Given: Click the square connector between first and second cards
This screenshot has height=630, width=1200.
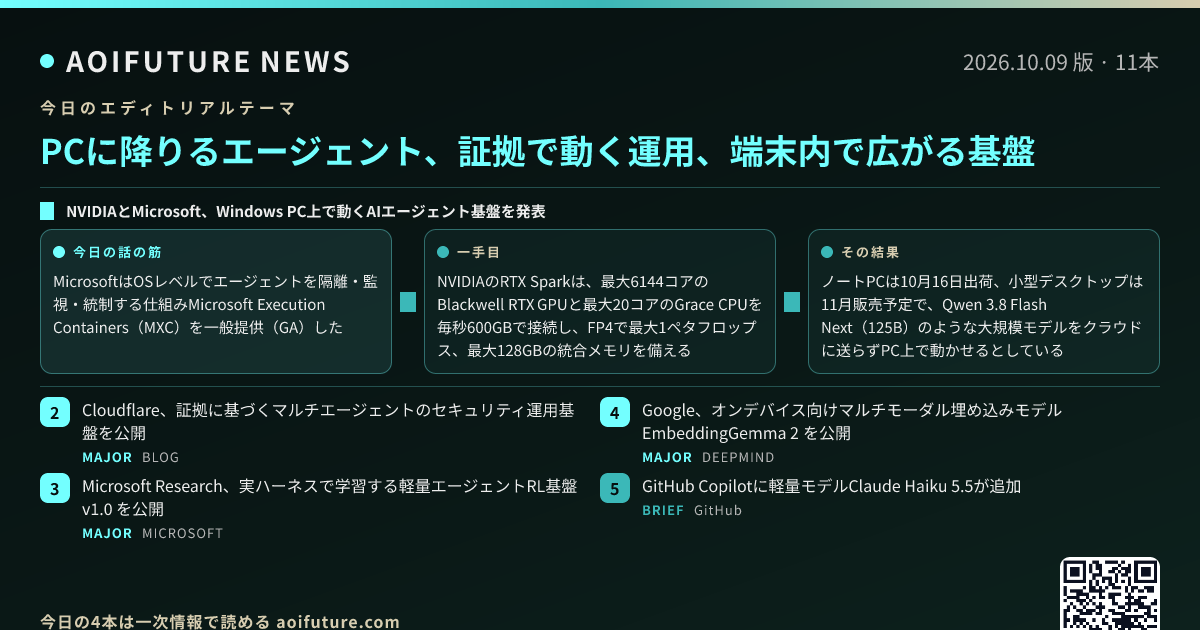Looking at the screenshot, I should 408,302.
